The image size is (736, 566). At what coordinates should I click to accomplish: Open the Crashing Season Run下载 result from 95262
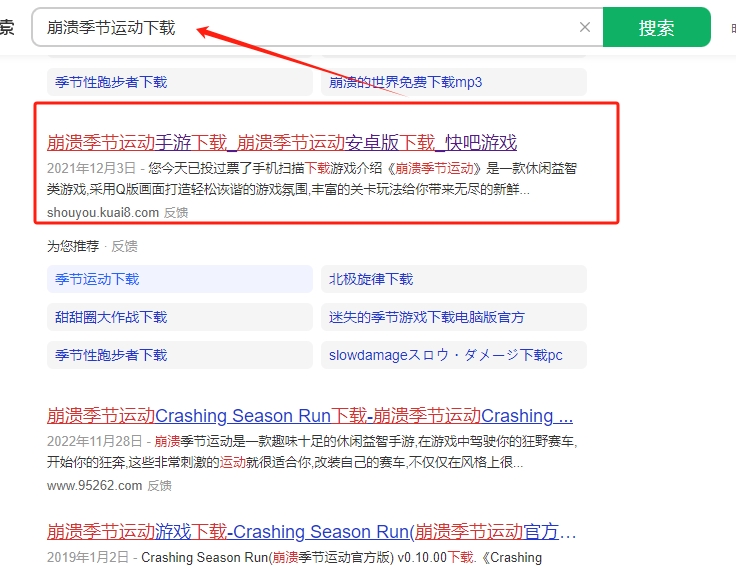click(309, 416)
